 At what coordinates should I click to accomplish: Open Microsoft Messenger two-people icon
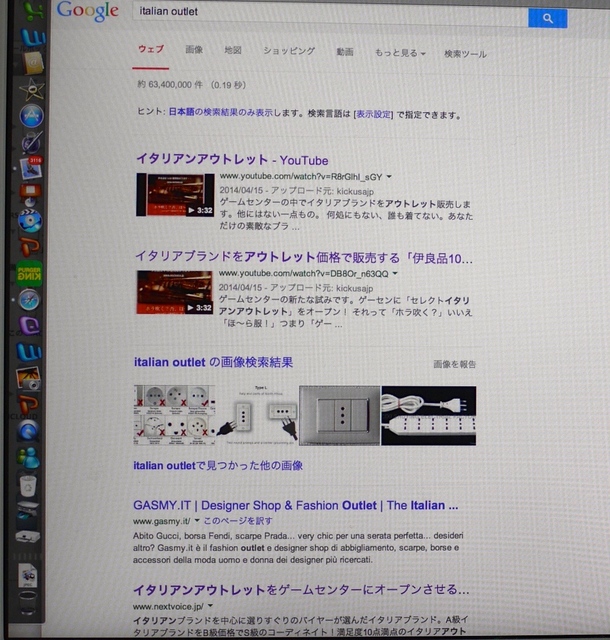click(28, 457)
